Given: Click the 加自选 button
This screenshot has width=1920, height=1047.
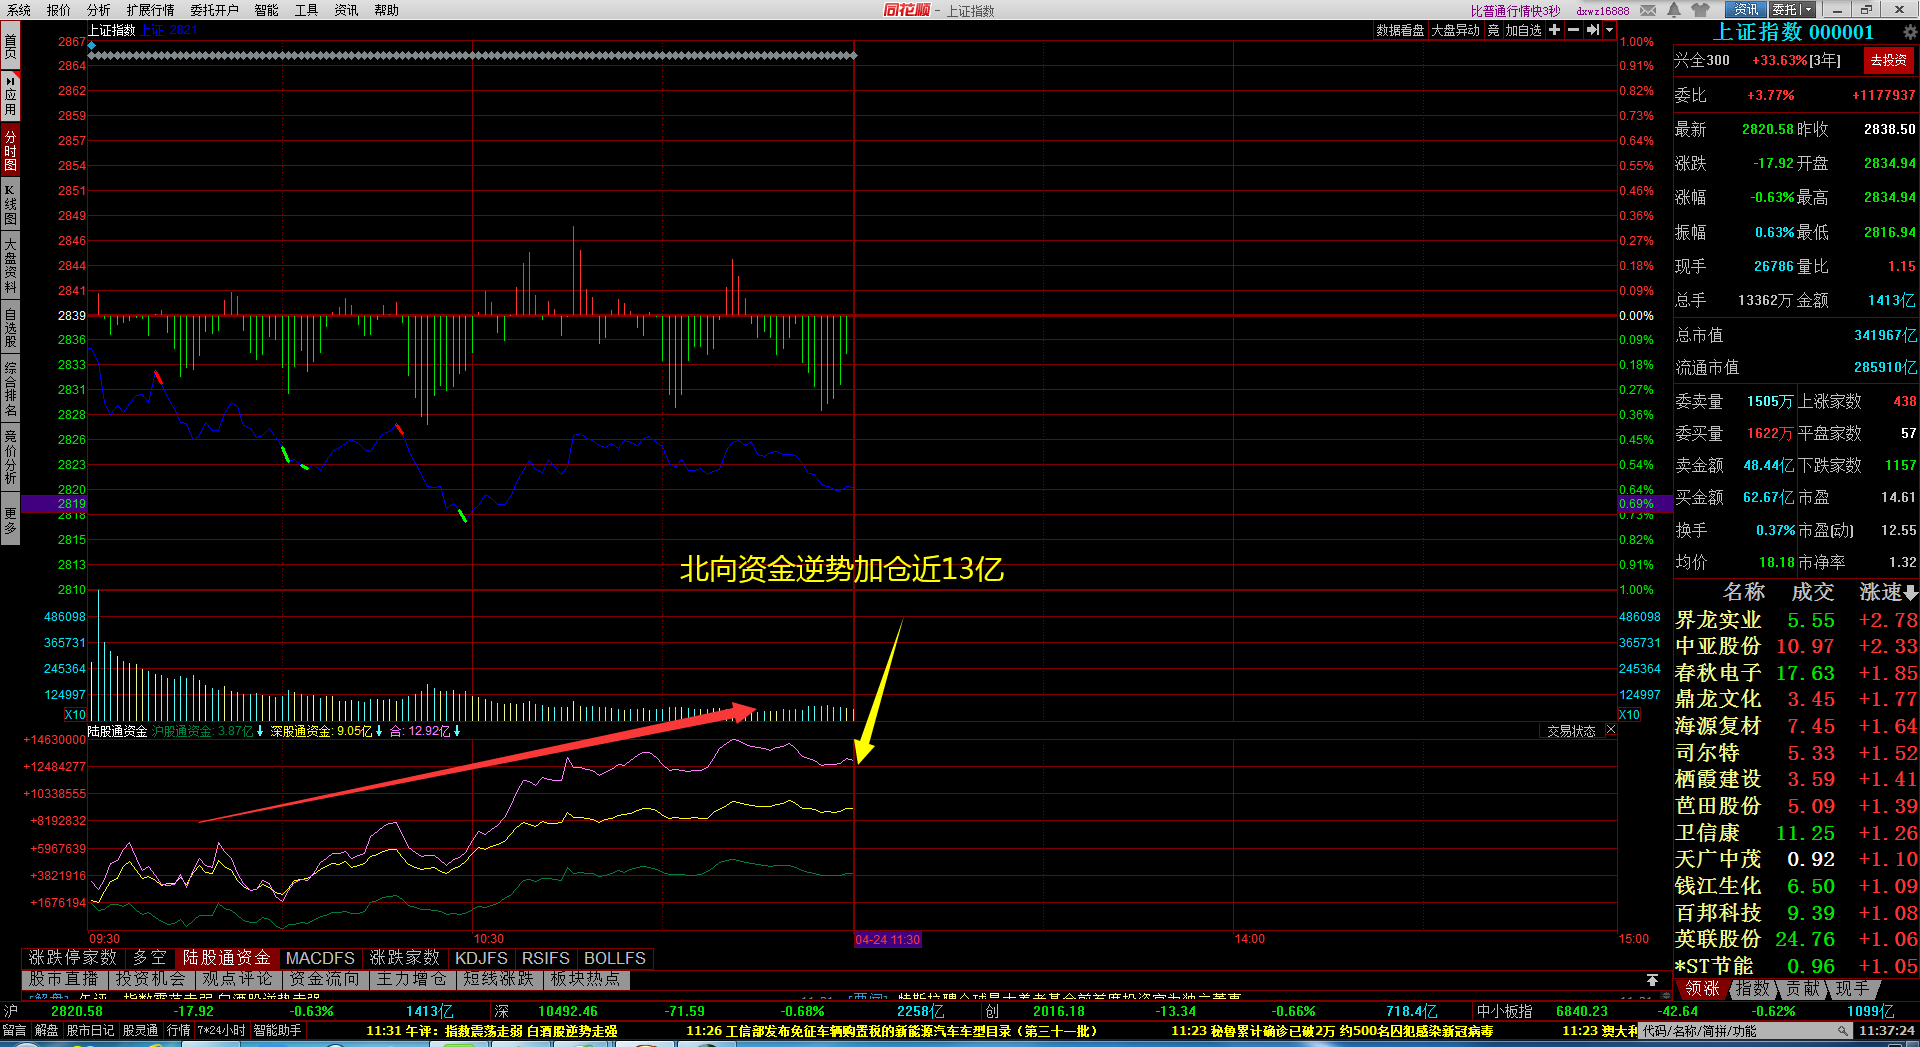Looking at the screenshot, I should tap(1524, 30).
